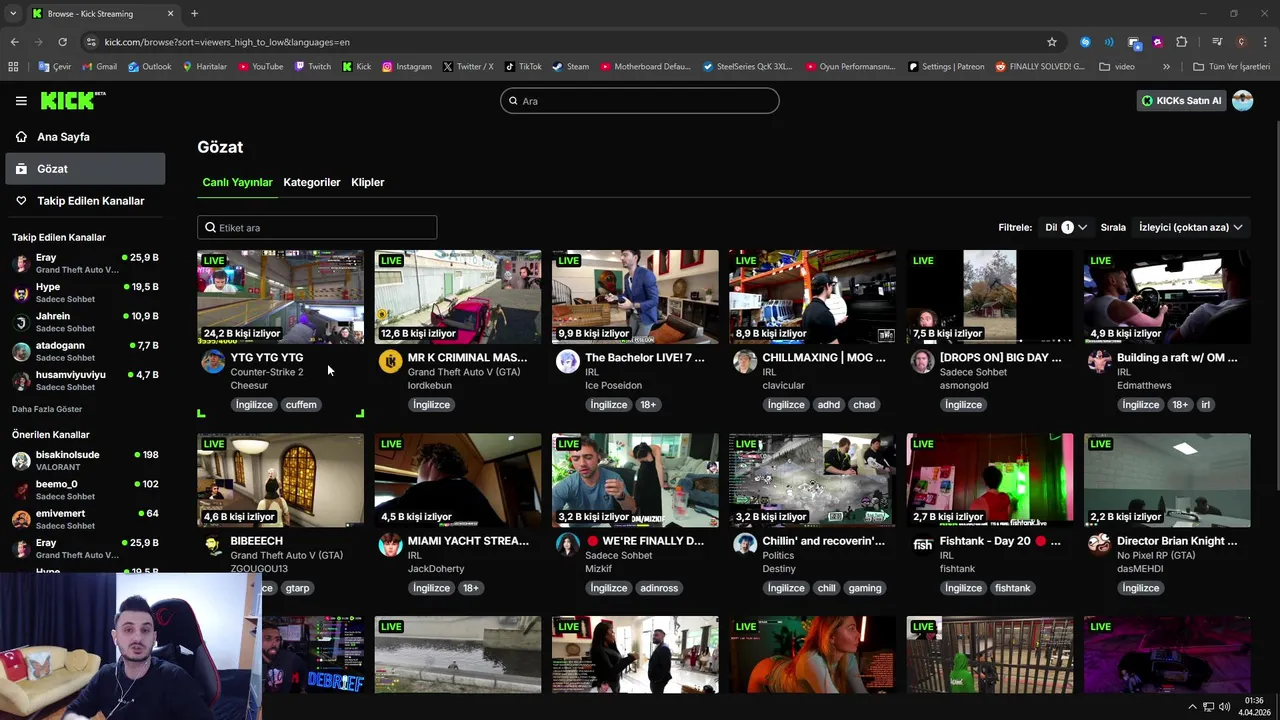Click the cuffem tag on YTG stream
Screen dimensions: 1280x720
[x=301, y=405]
